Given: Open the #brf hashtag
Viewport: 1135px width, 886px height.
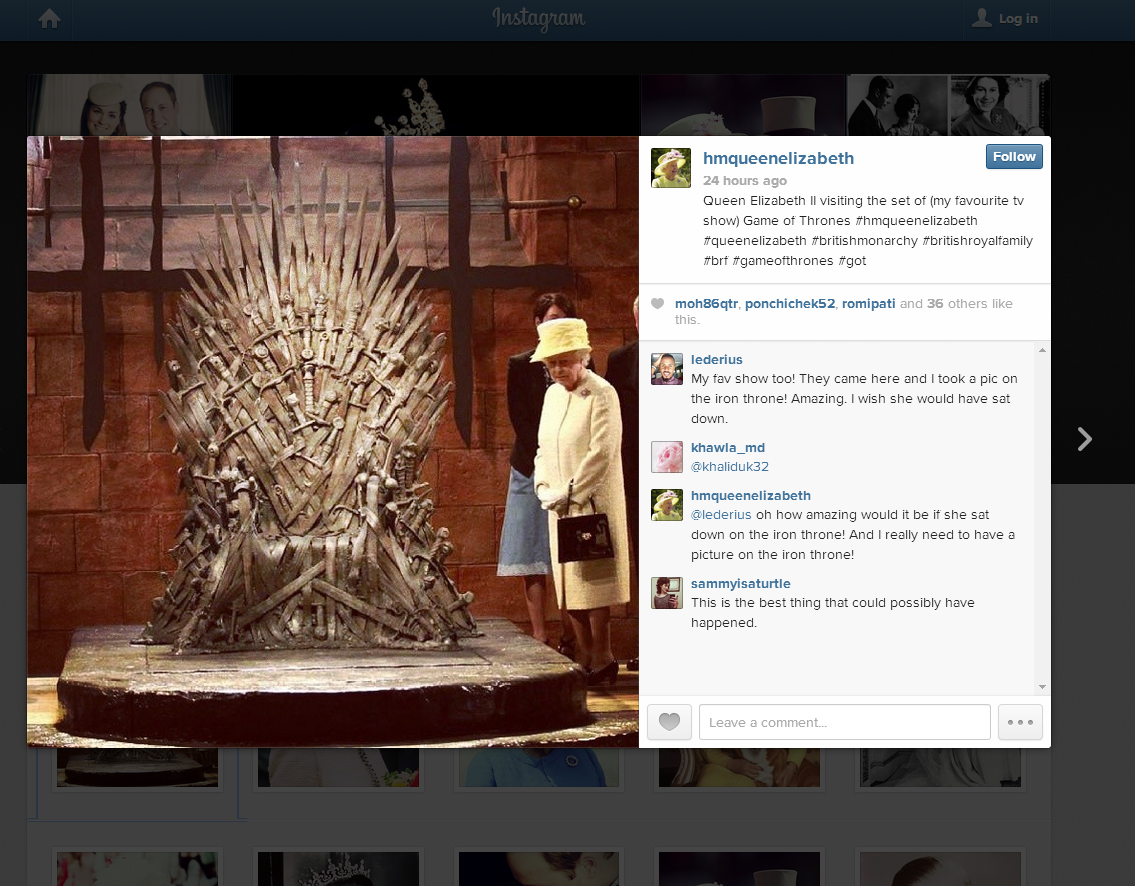Looking at the screenshot, I should coord(715,261).
